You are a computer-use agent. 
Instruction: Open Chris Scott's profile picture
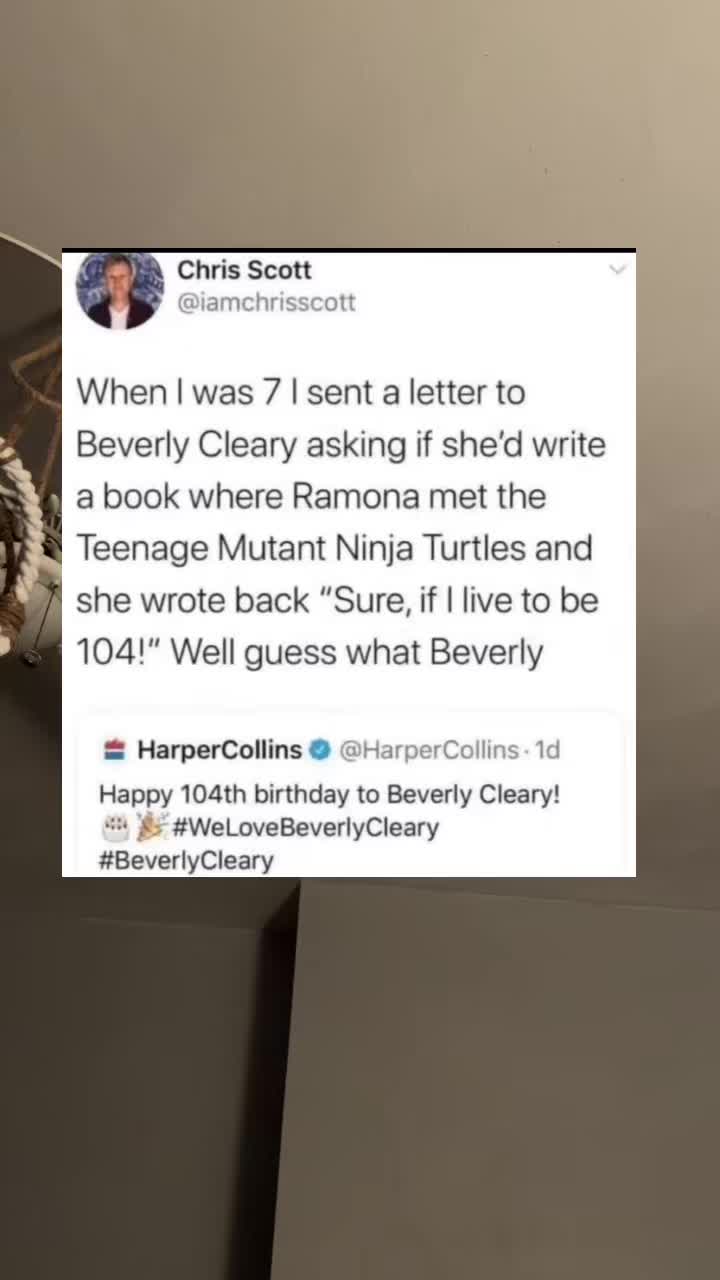(120, 291)
